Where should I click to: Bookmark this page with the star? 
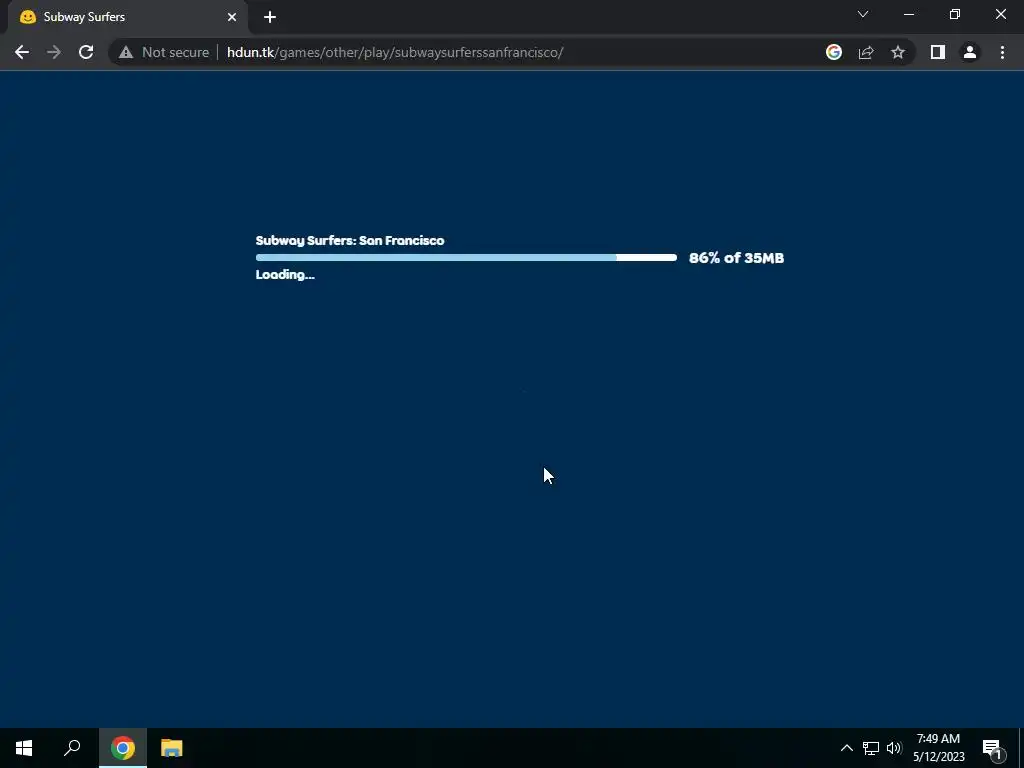[x=898, y=52]
